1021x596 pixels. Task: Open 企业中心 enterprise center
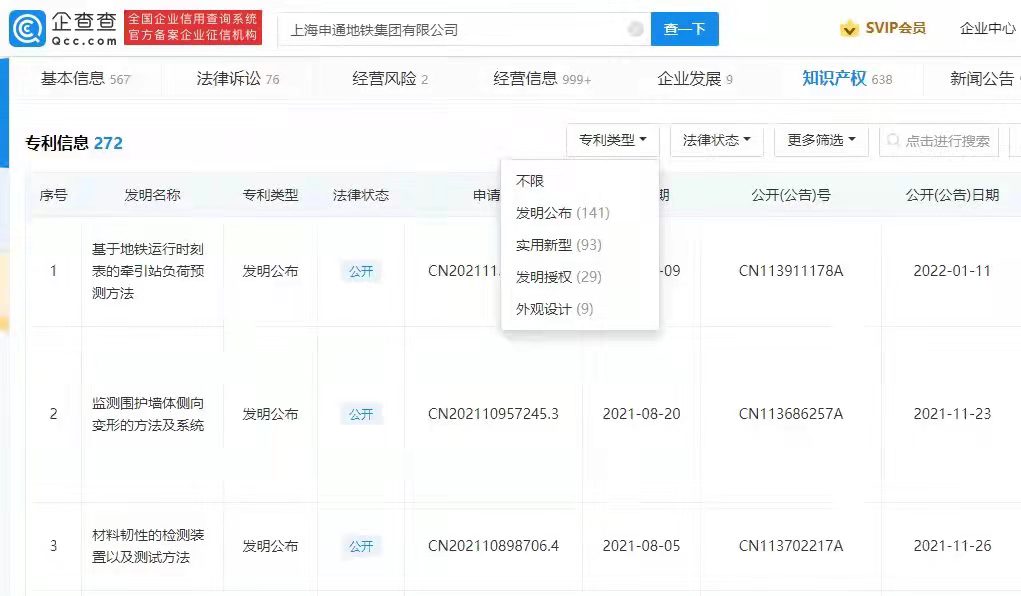[987, 28]
